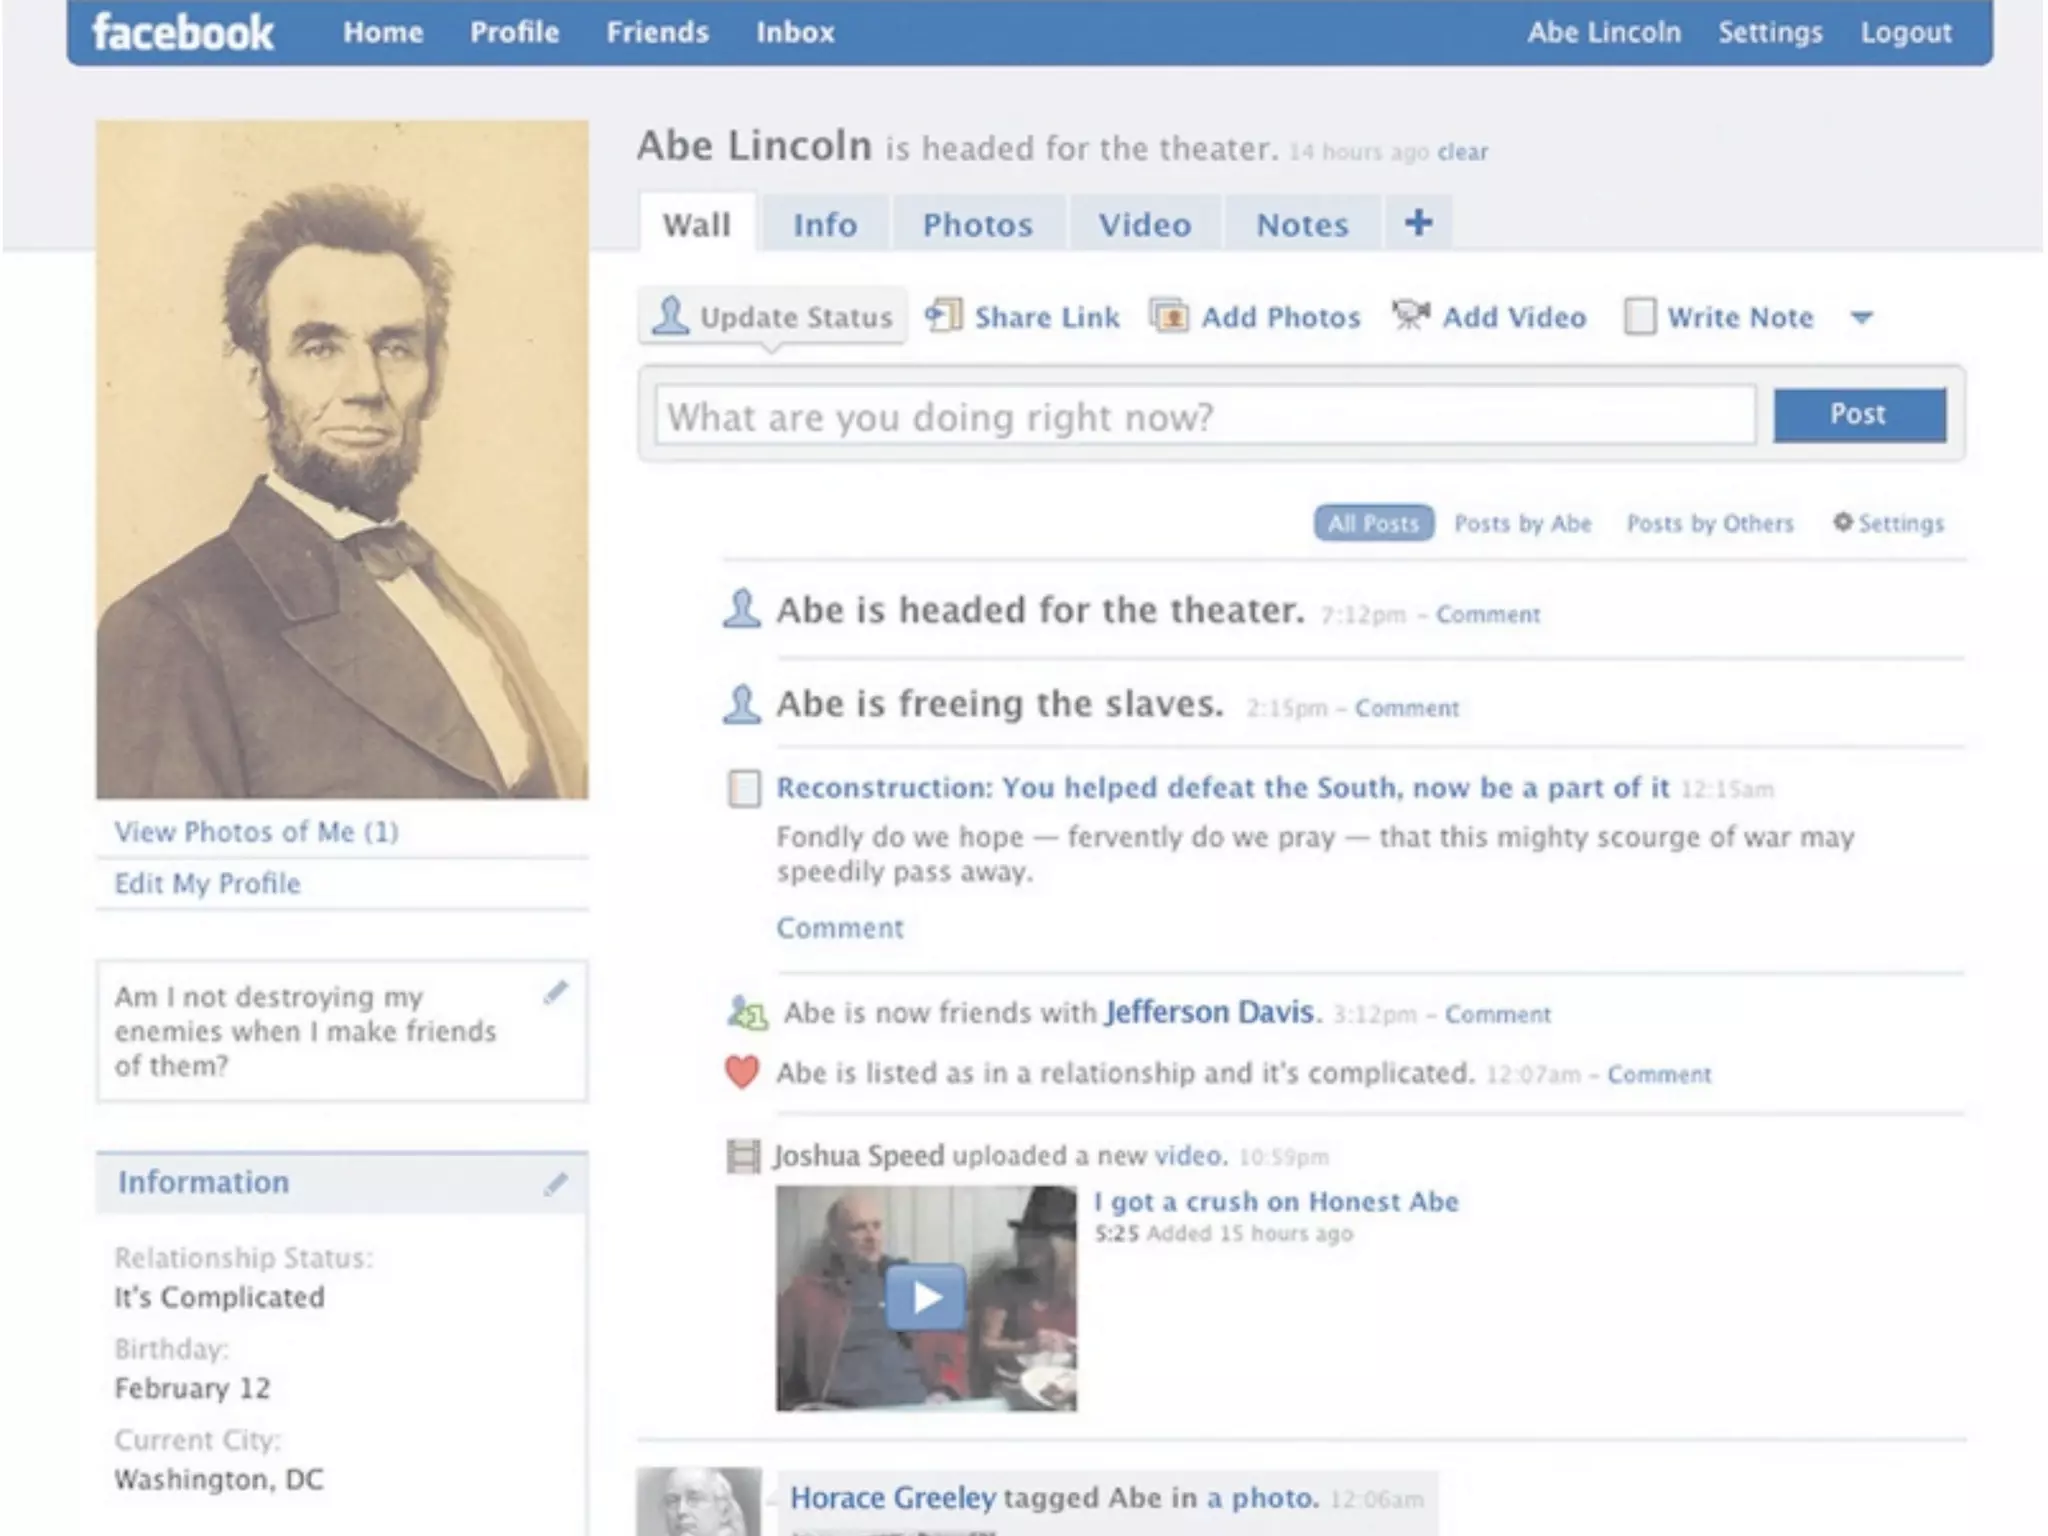2048x1536 pixels.
Task: Click pencil icon in quote box
Action: click(x=555, y=992)
